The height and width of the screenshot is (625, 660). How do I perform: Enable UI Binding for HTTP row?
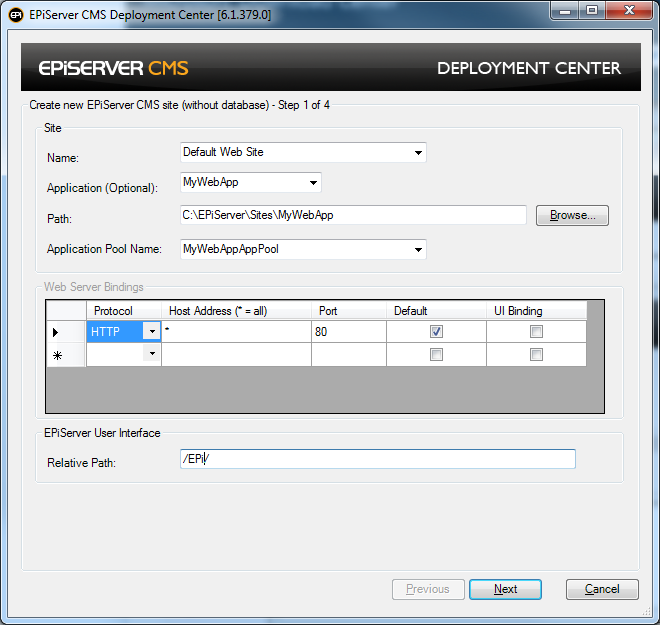point(537,331)
